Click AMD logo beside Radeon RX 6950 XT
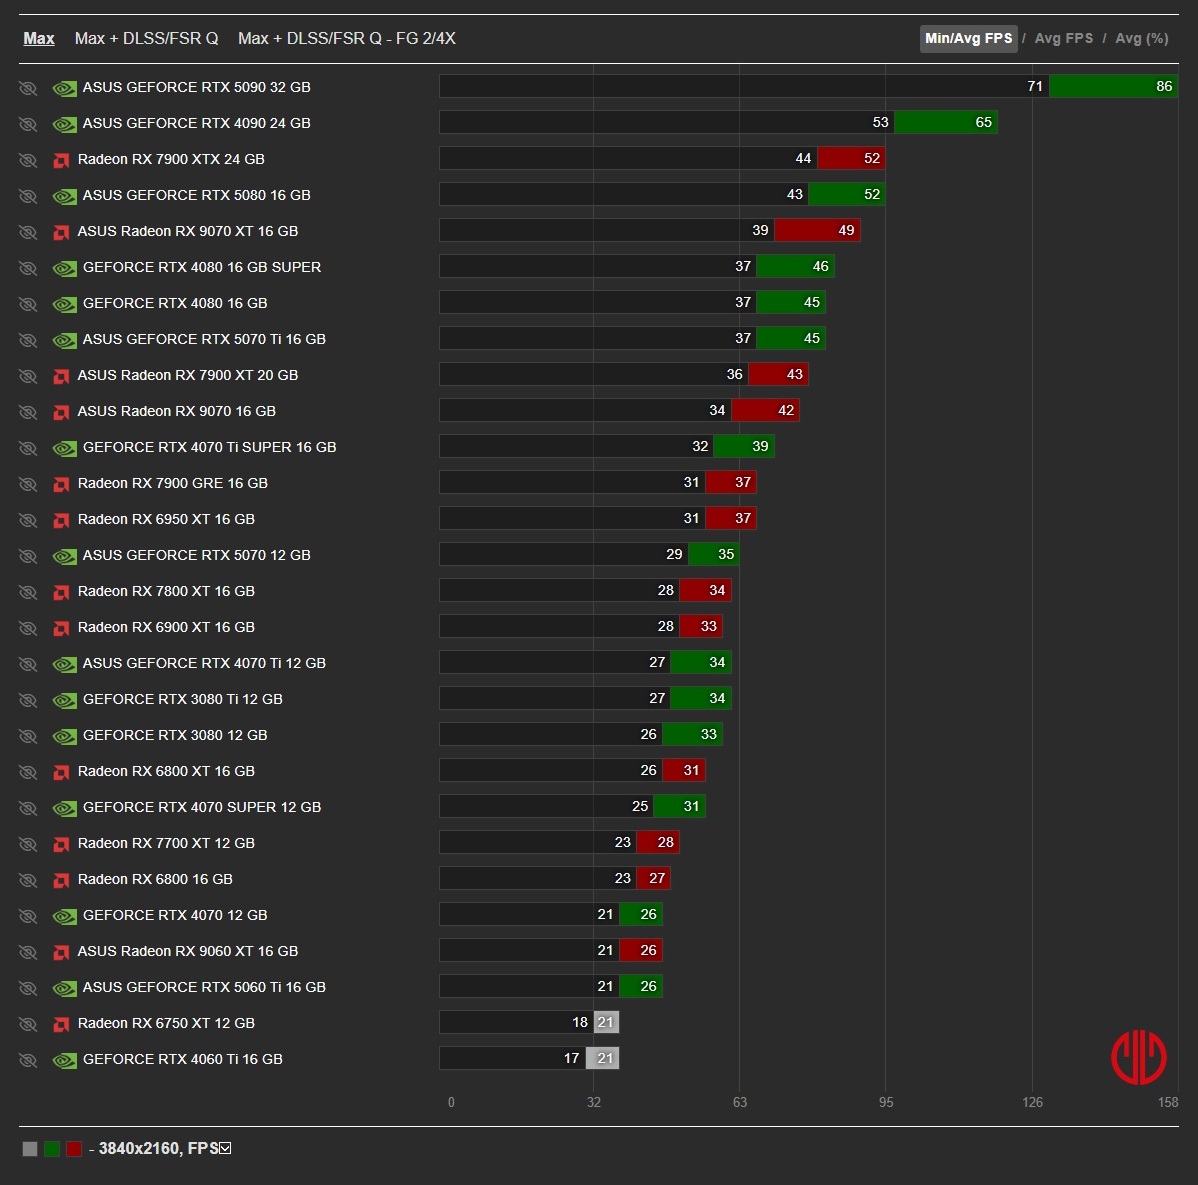This screenshot has width=1198, height=1185. [61, 520]
